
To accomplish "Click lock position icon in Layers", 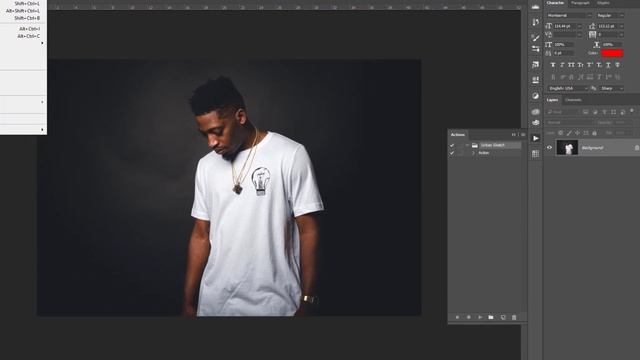I will pyautogui.click(x=577, y=133).
